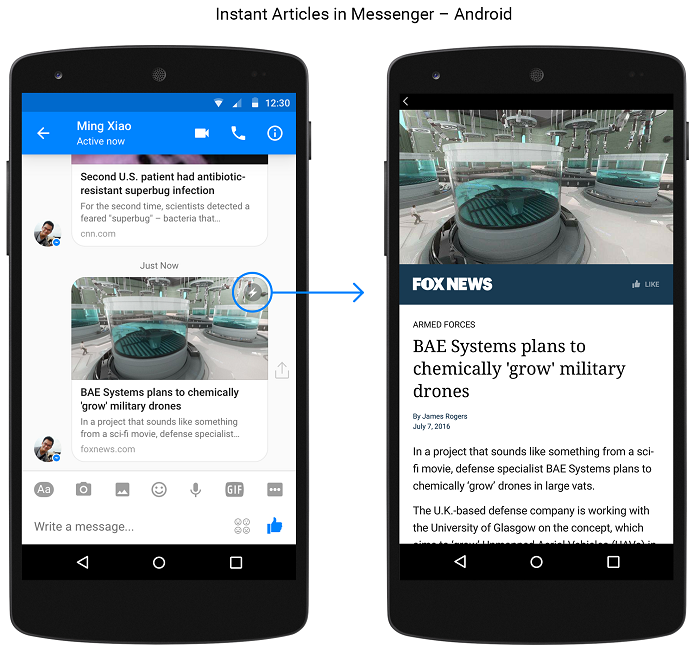
Task: Open the GIF picker
Action: (x=234, y=490)
